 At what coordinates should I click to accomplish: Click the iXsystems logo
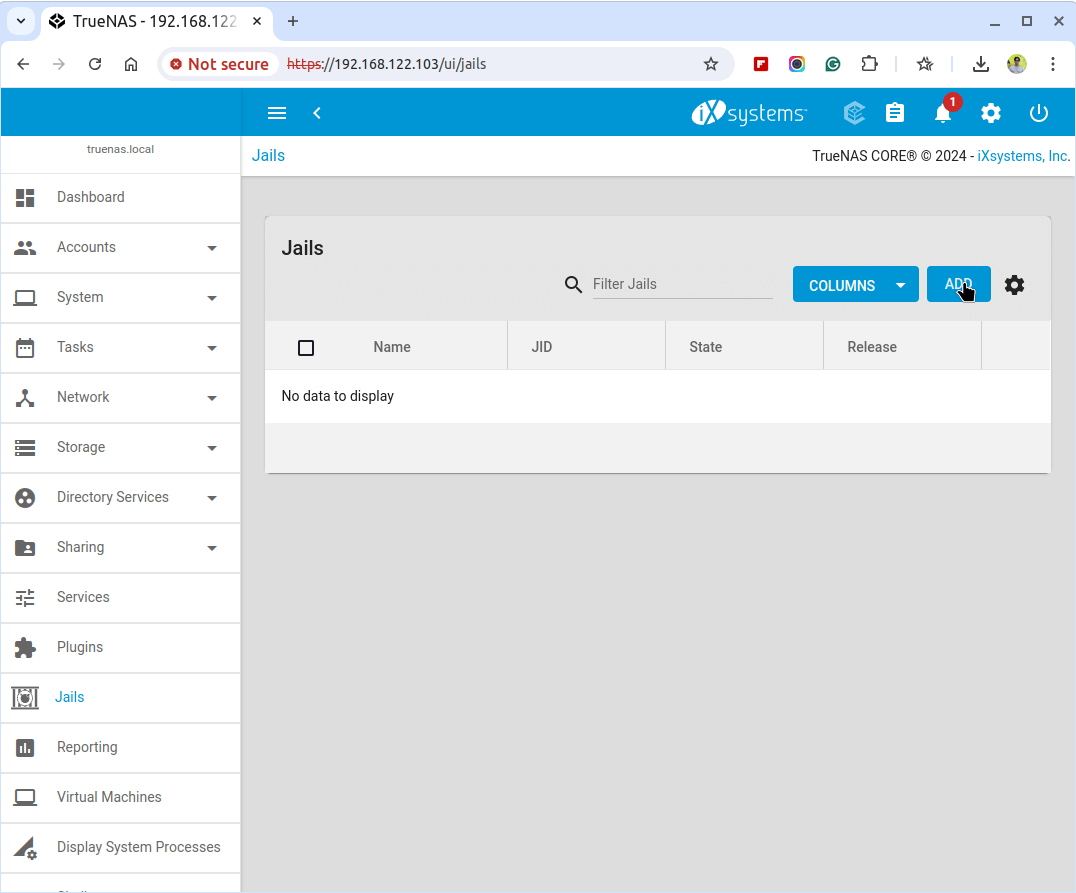click(749, 113)
